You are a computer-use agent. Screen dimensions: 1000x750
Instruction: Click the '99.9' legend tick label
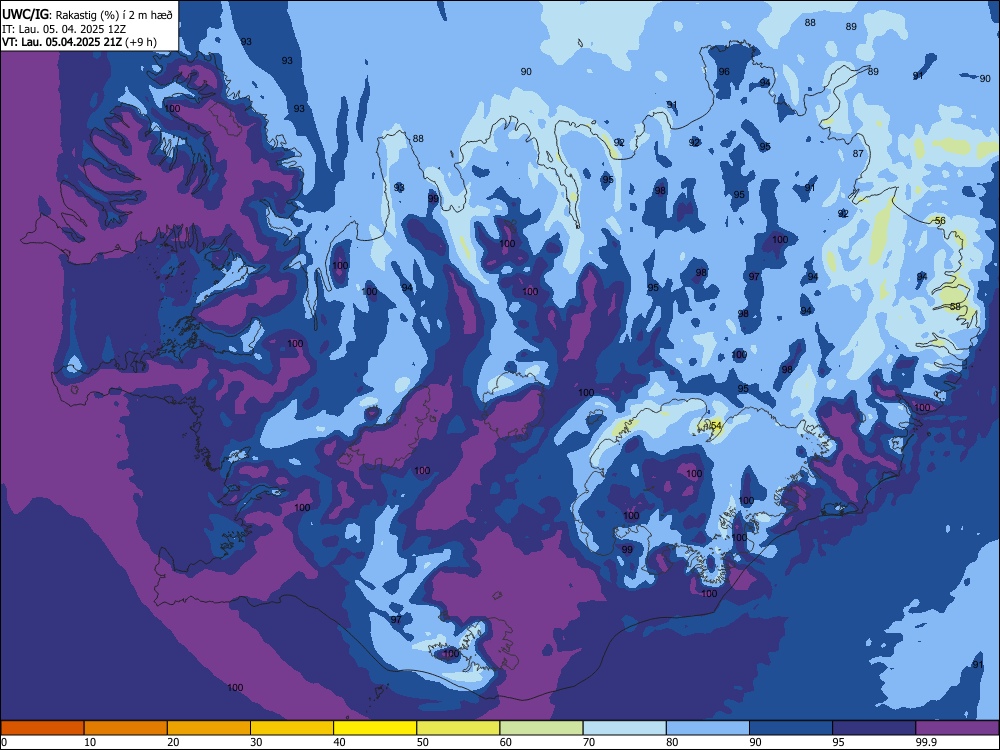click(x=926, y=742)
